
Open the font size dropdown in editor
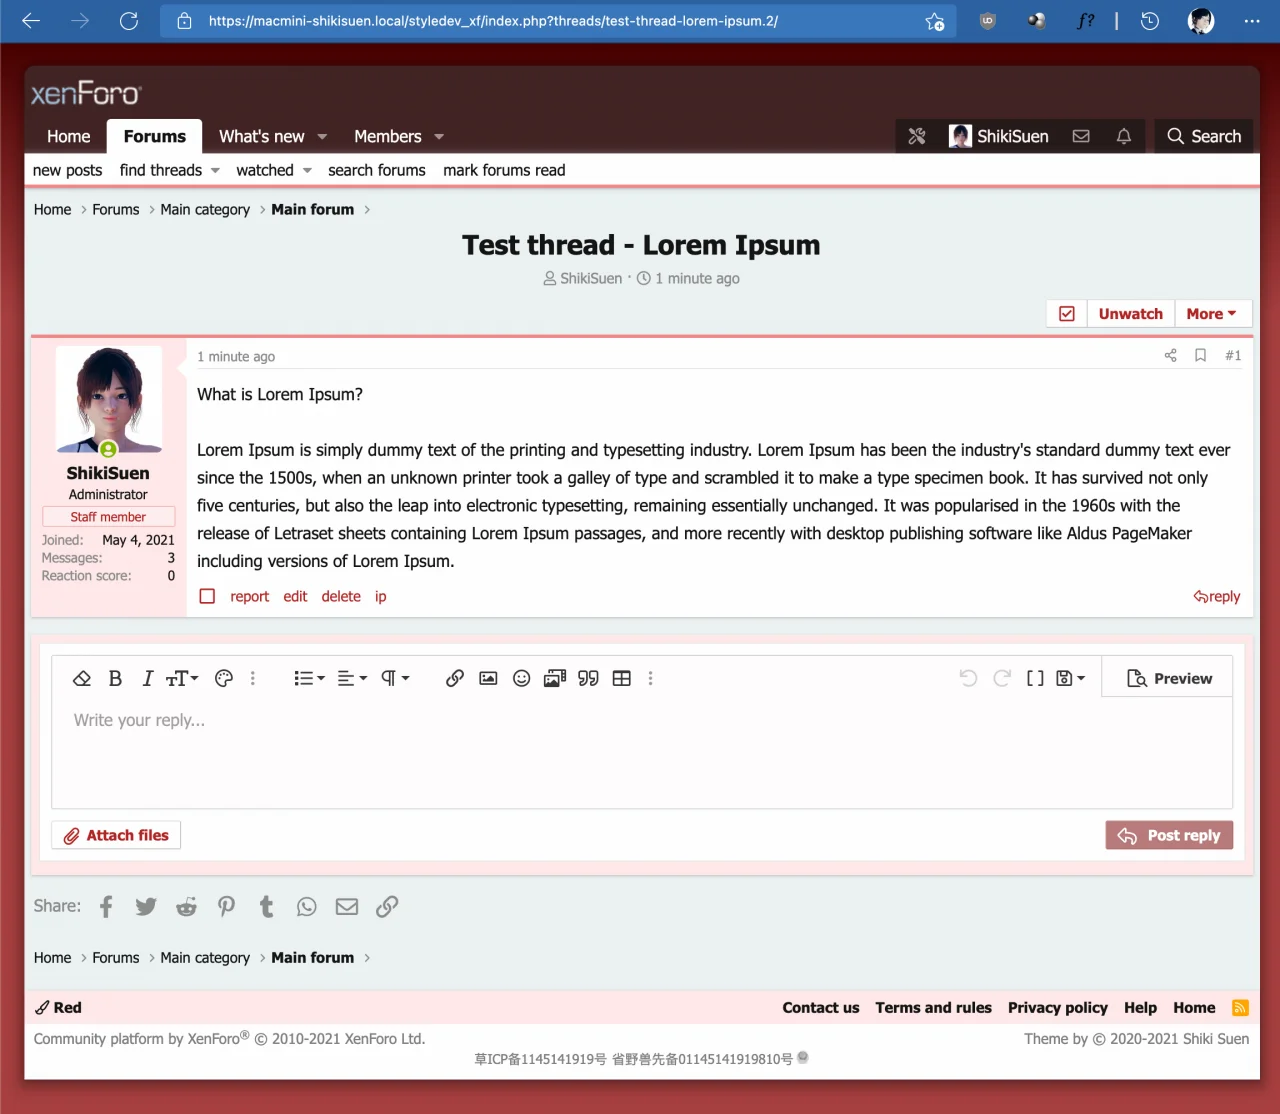tap(182, 679)
